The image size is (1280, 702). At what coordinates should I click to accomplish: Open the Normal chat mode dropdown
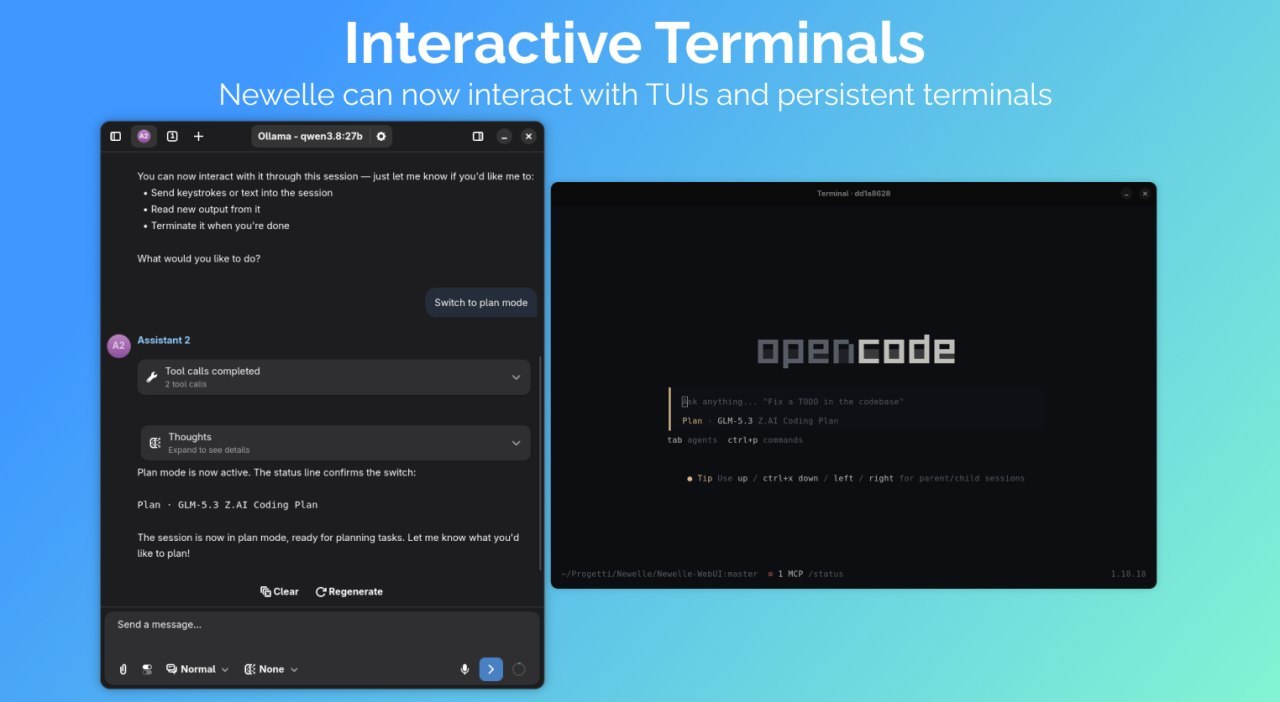coord(197,669)
